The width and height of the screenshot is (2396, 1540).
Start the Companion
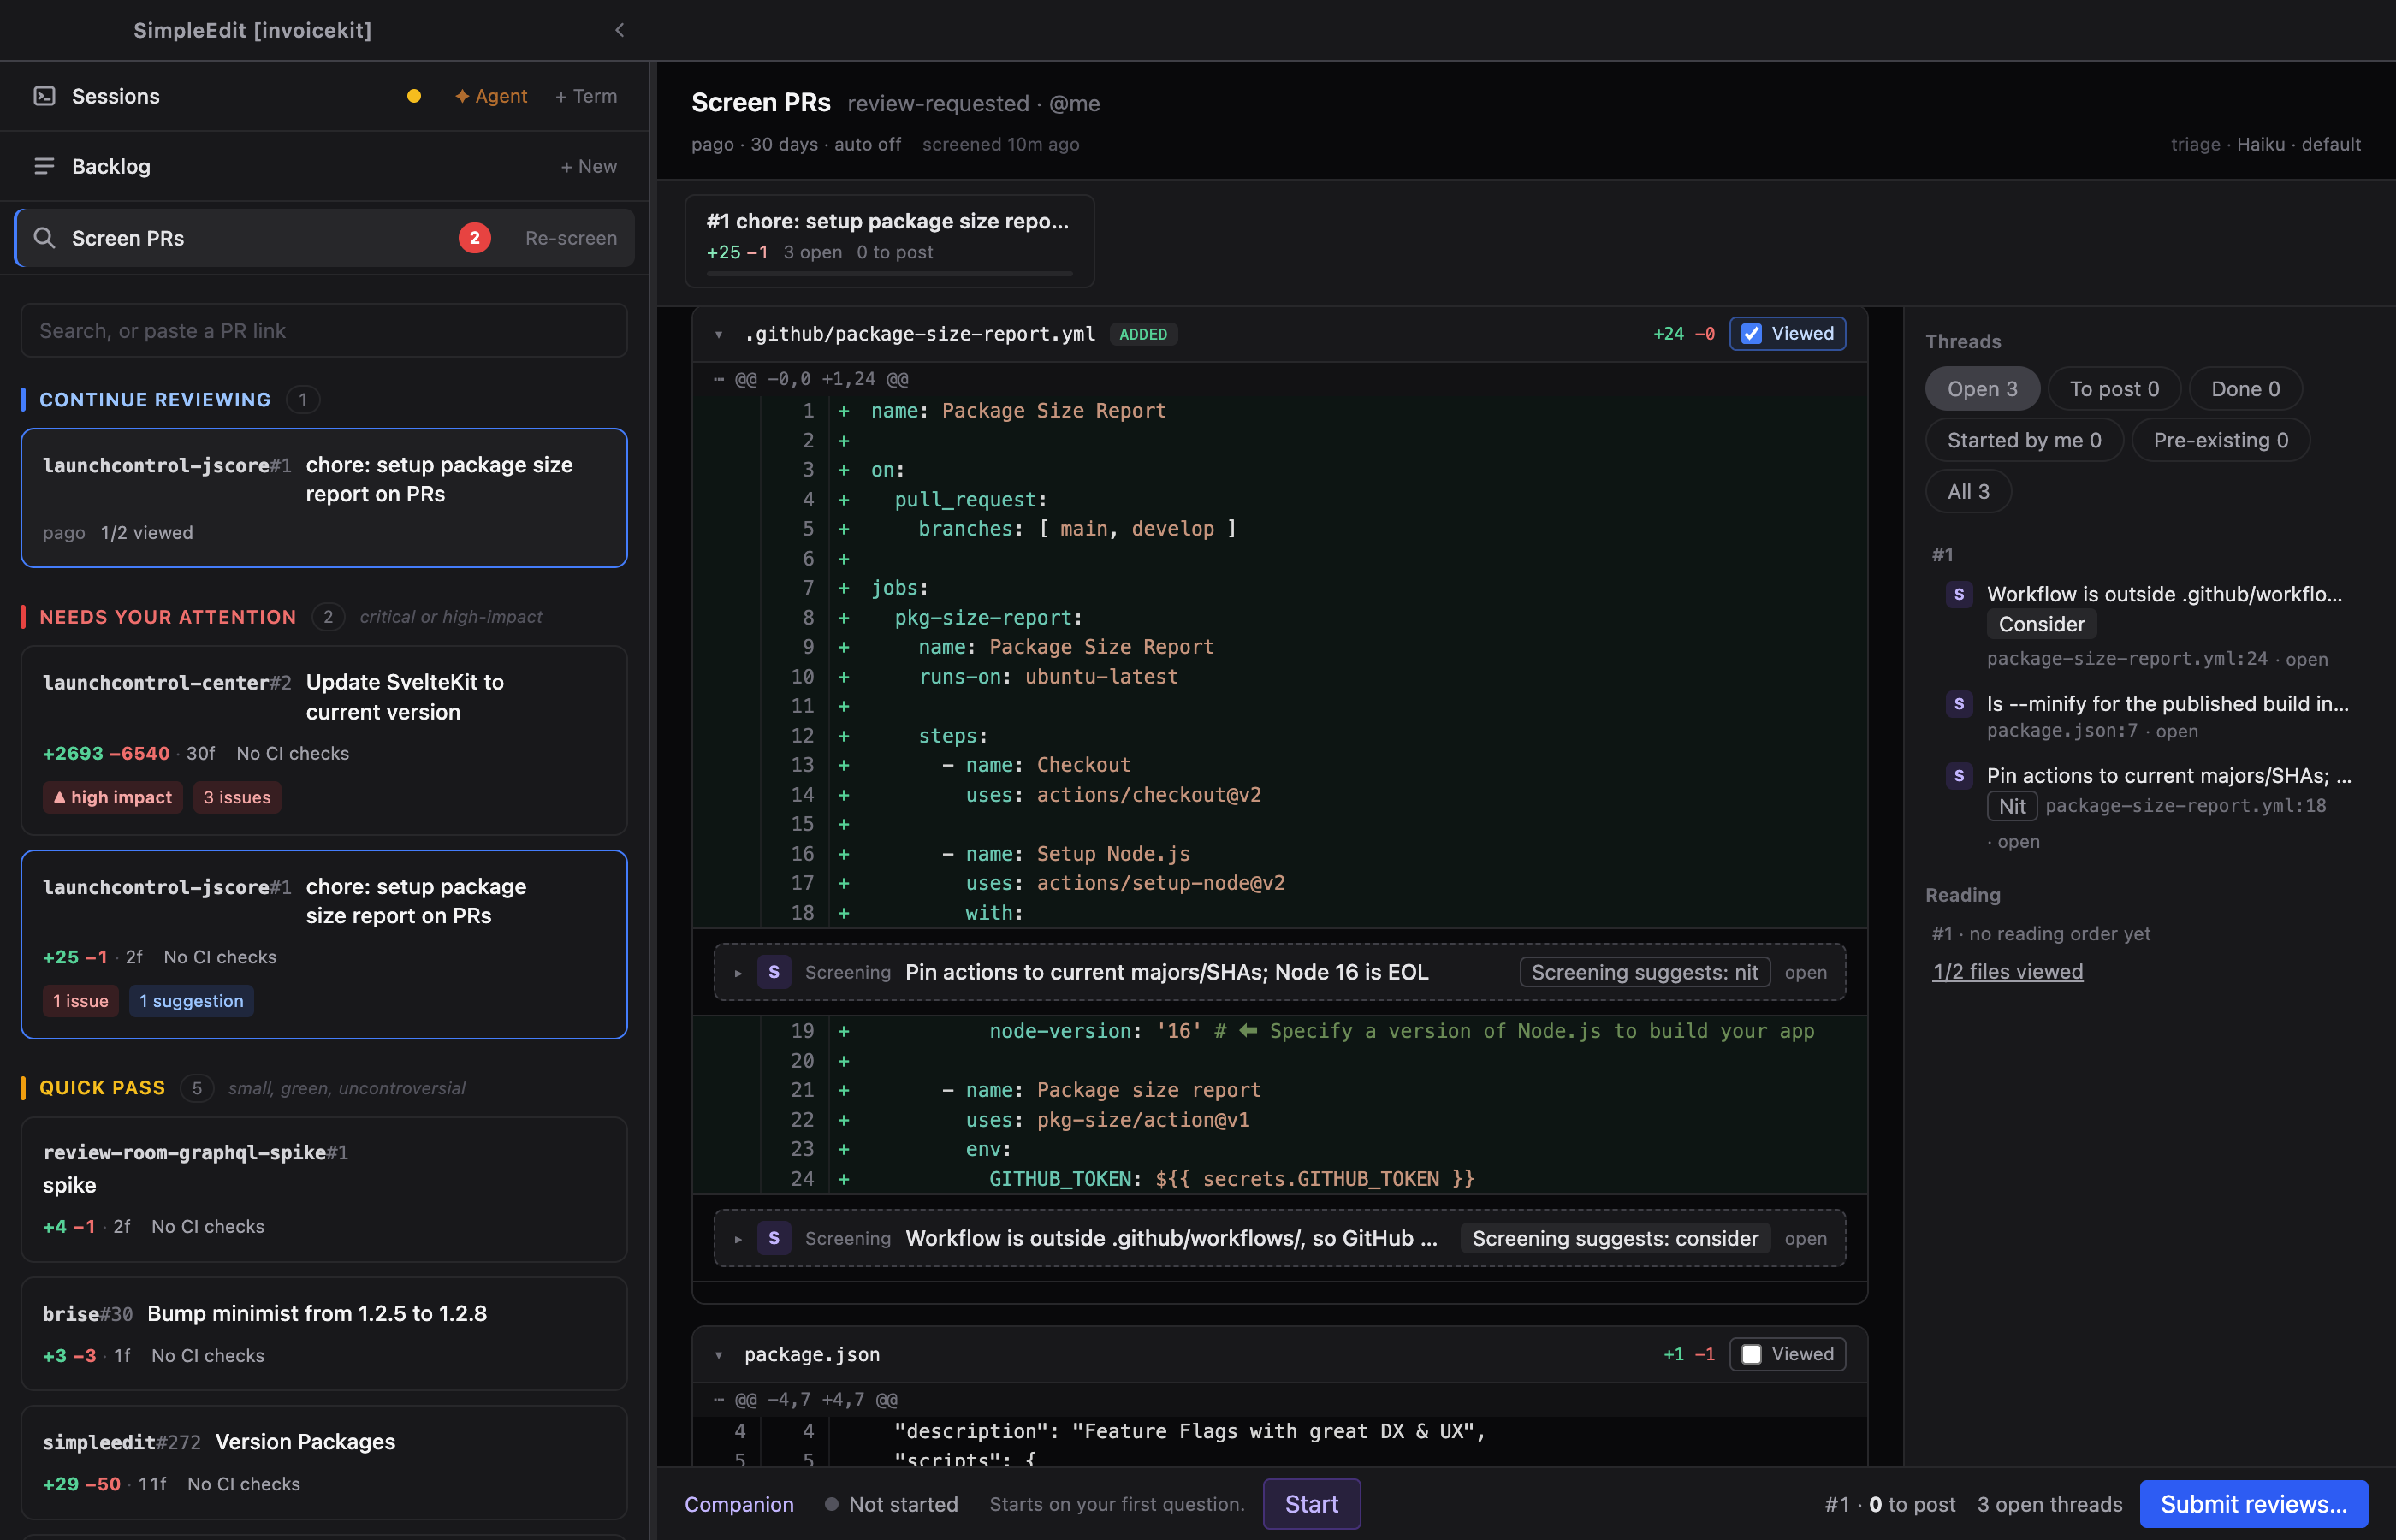(x=1311, y=1504)
